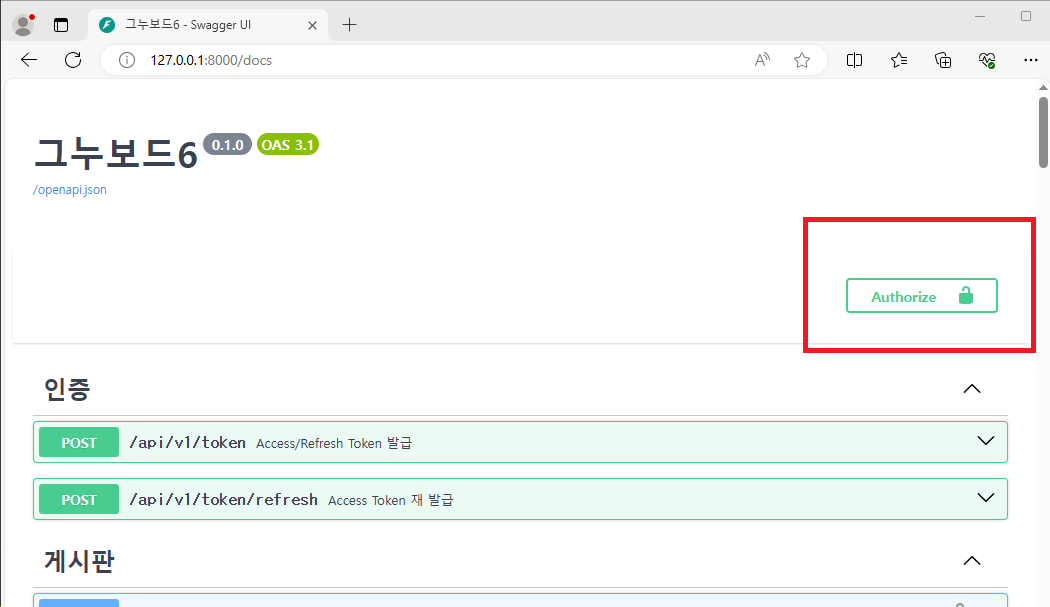Click the Read aloud icon
Screen dimensions: 1050x607
pyautogui.click(x=762, y=60)
